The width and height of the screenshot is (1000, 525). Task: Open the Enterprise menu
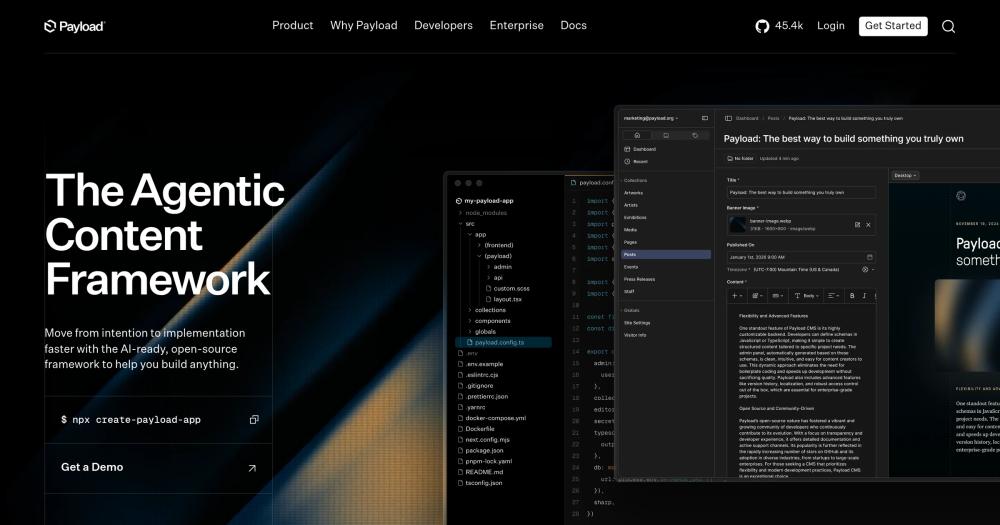(x=517, y=26)
